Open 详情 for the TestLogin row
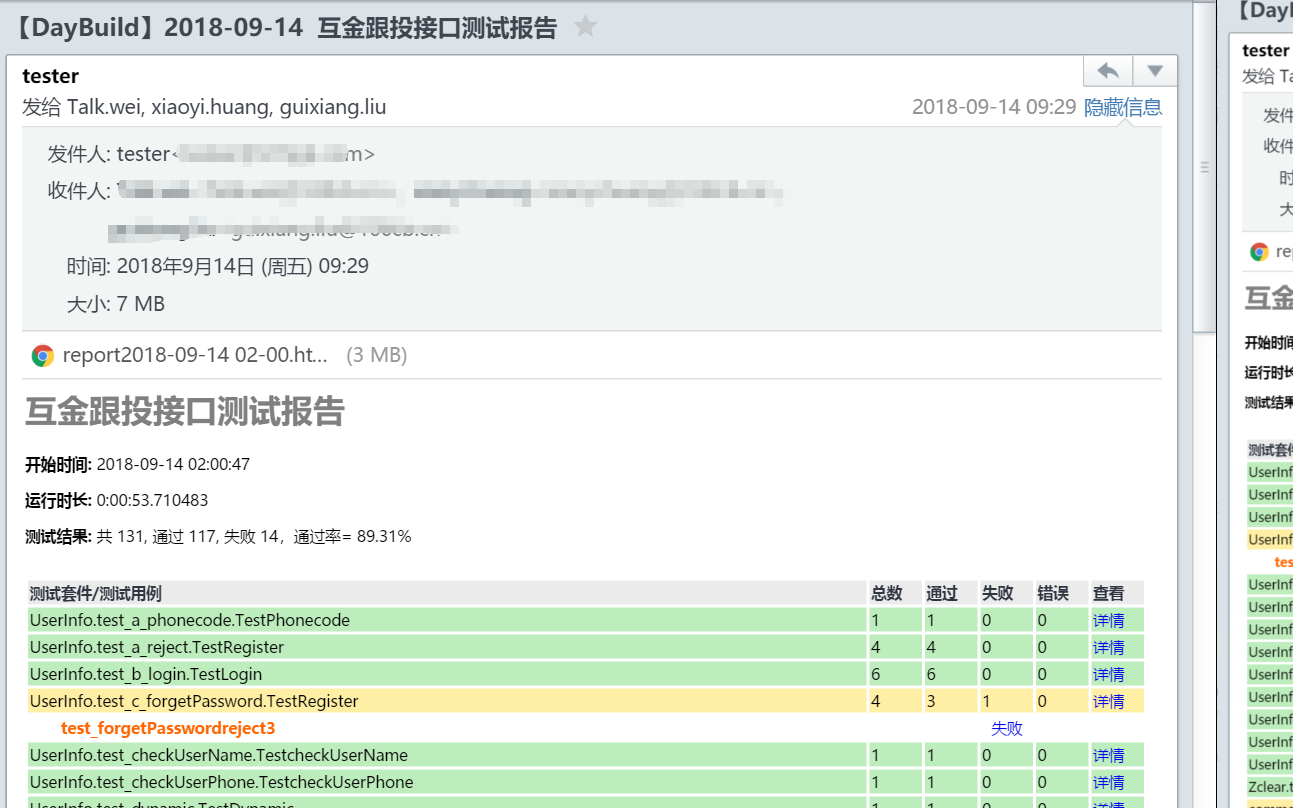The width and height of the screenshot is (1293, 808). [x=1111, y=674]
